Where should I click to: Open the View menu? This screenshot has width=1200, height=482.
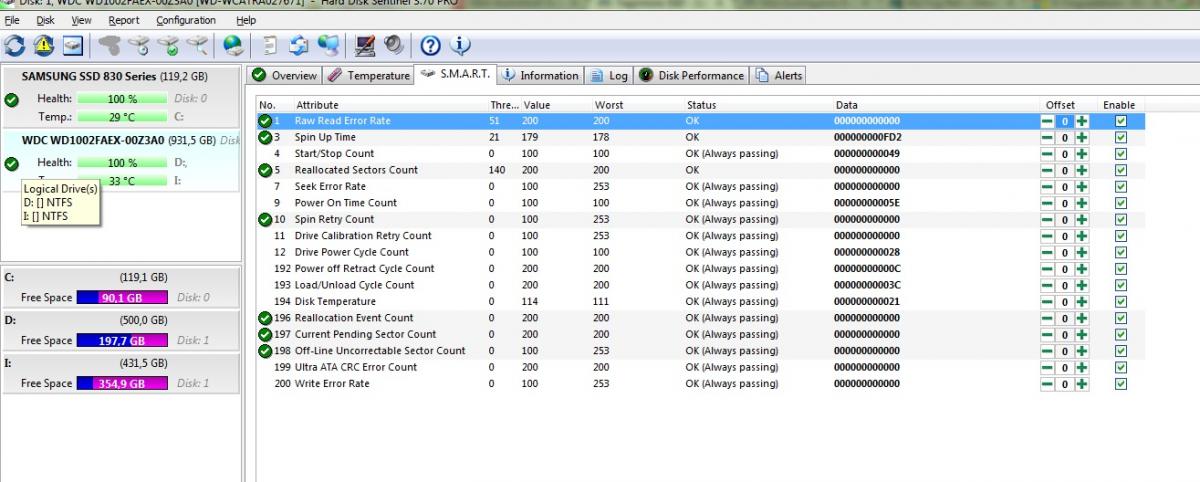pos(81,20)
